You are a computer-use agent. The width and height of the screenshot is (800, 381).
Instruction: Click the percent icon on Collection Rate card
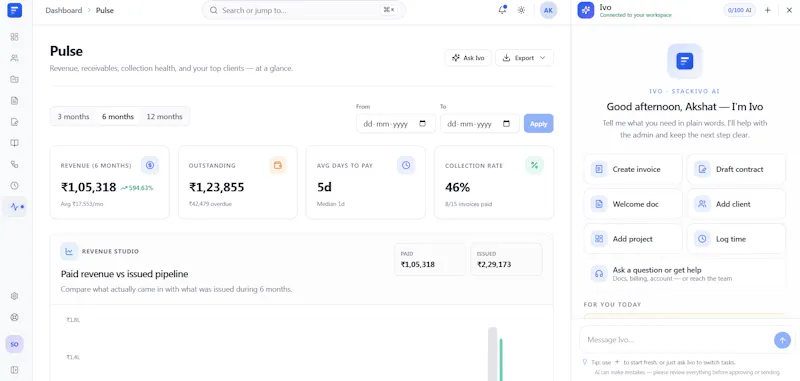pos(534,165)
